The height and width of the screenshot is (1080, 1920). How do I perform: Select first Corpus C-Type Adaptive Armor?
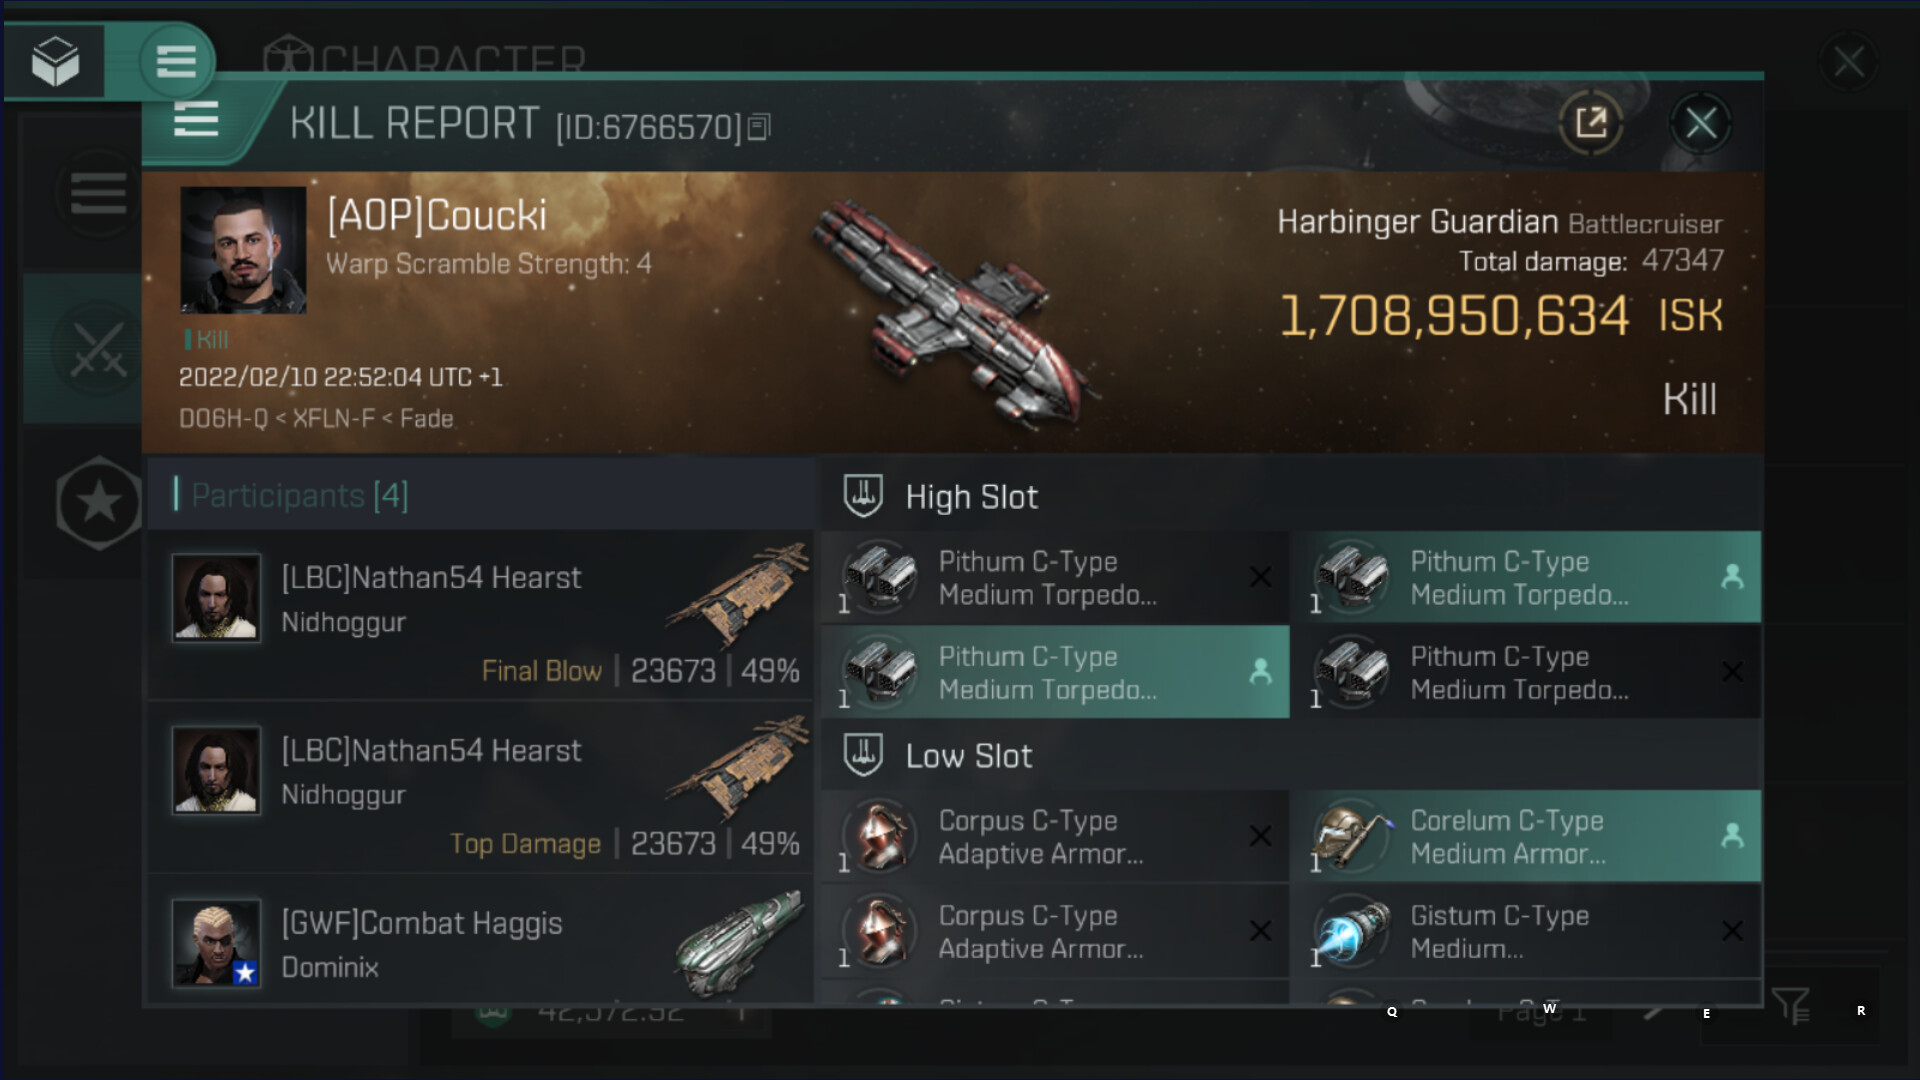coord(1055,836)
